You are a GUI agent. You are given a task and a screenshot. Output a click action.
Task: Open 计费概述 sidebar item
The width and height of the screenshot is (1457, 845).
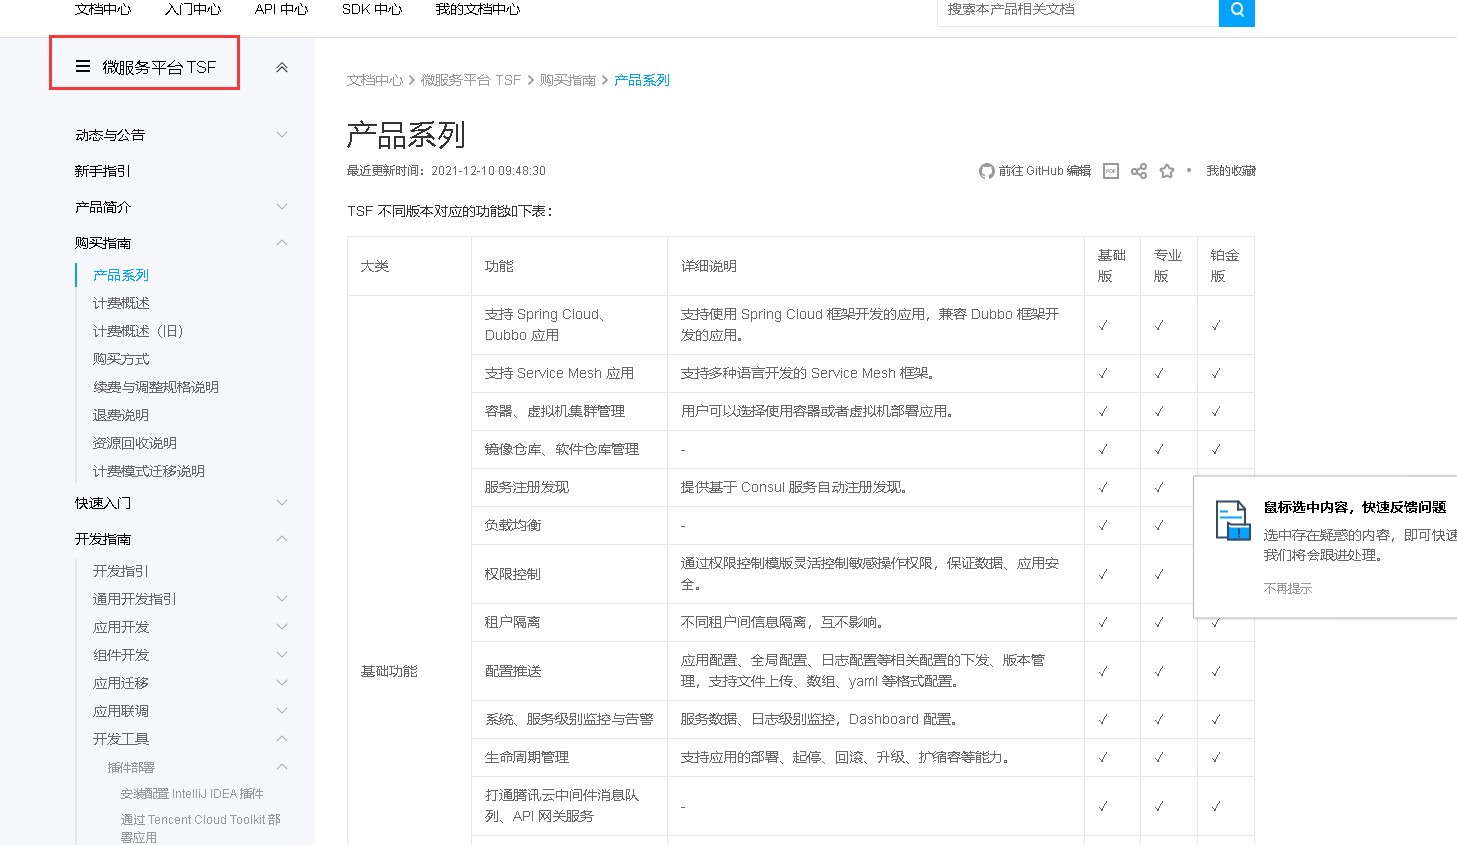coord(121,303)
